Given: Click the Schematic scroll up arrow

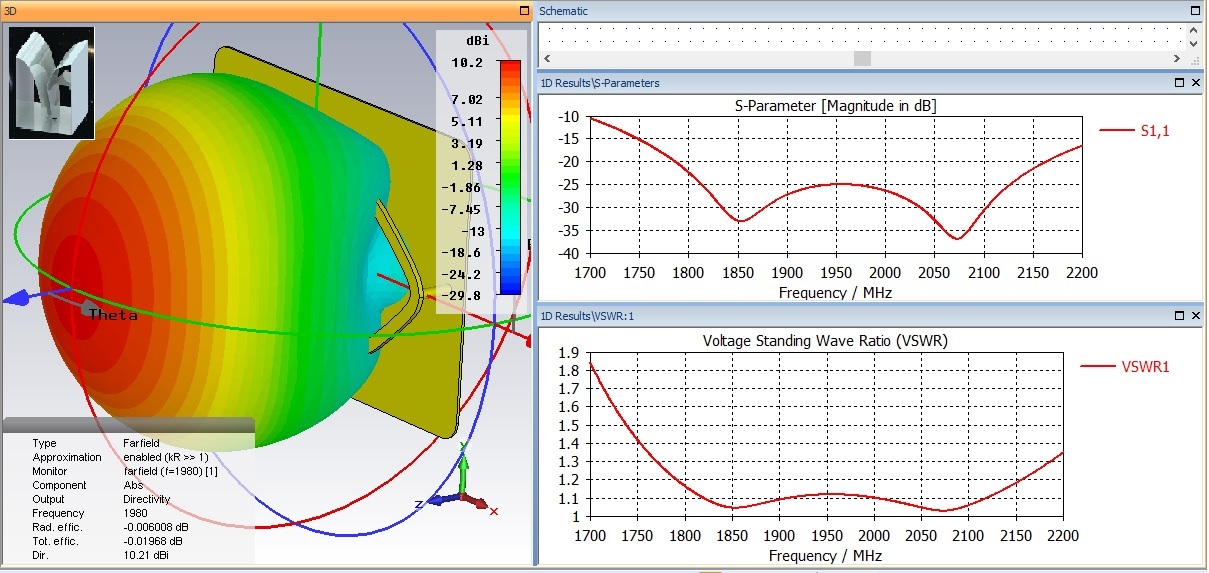Looking at the screenshot, I should (1193, 30).
